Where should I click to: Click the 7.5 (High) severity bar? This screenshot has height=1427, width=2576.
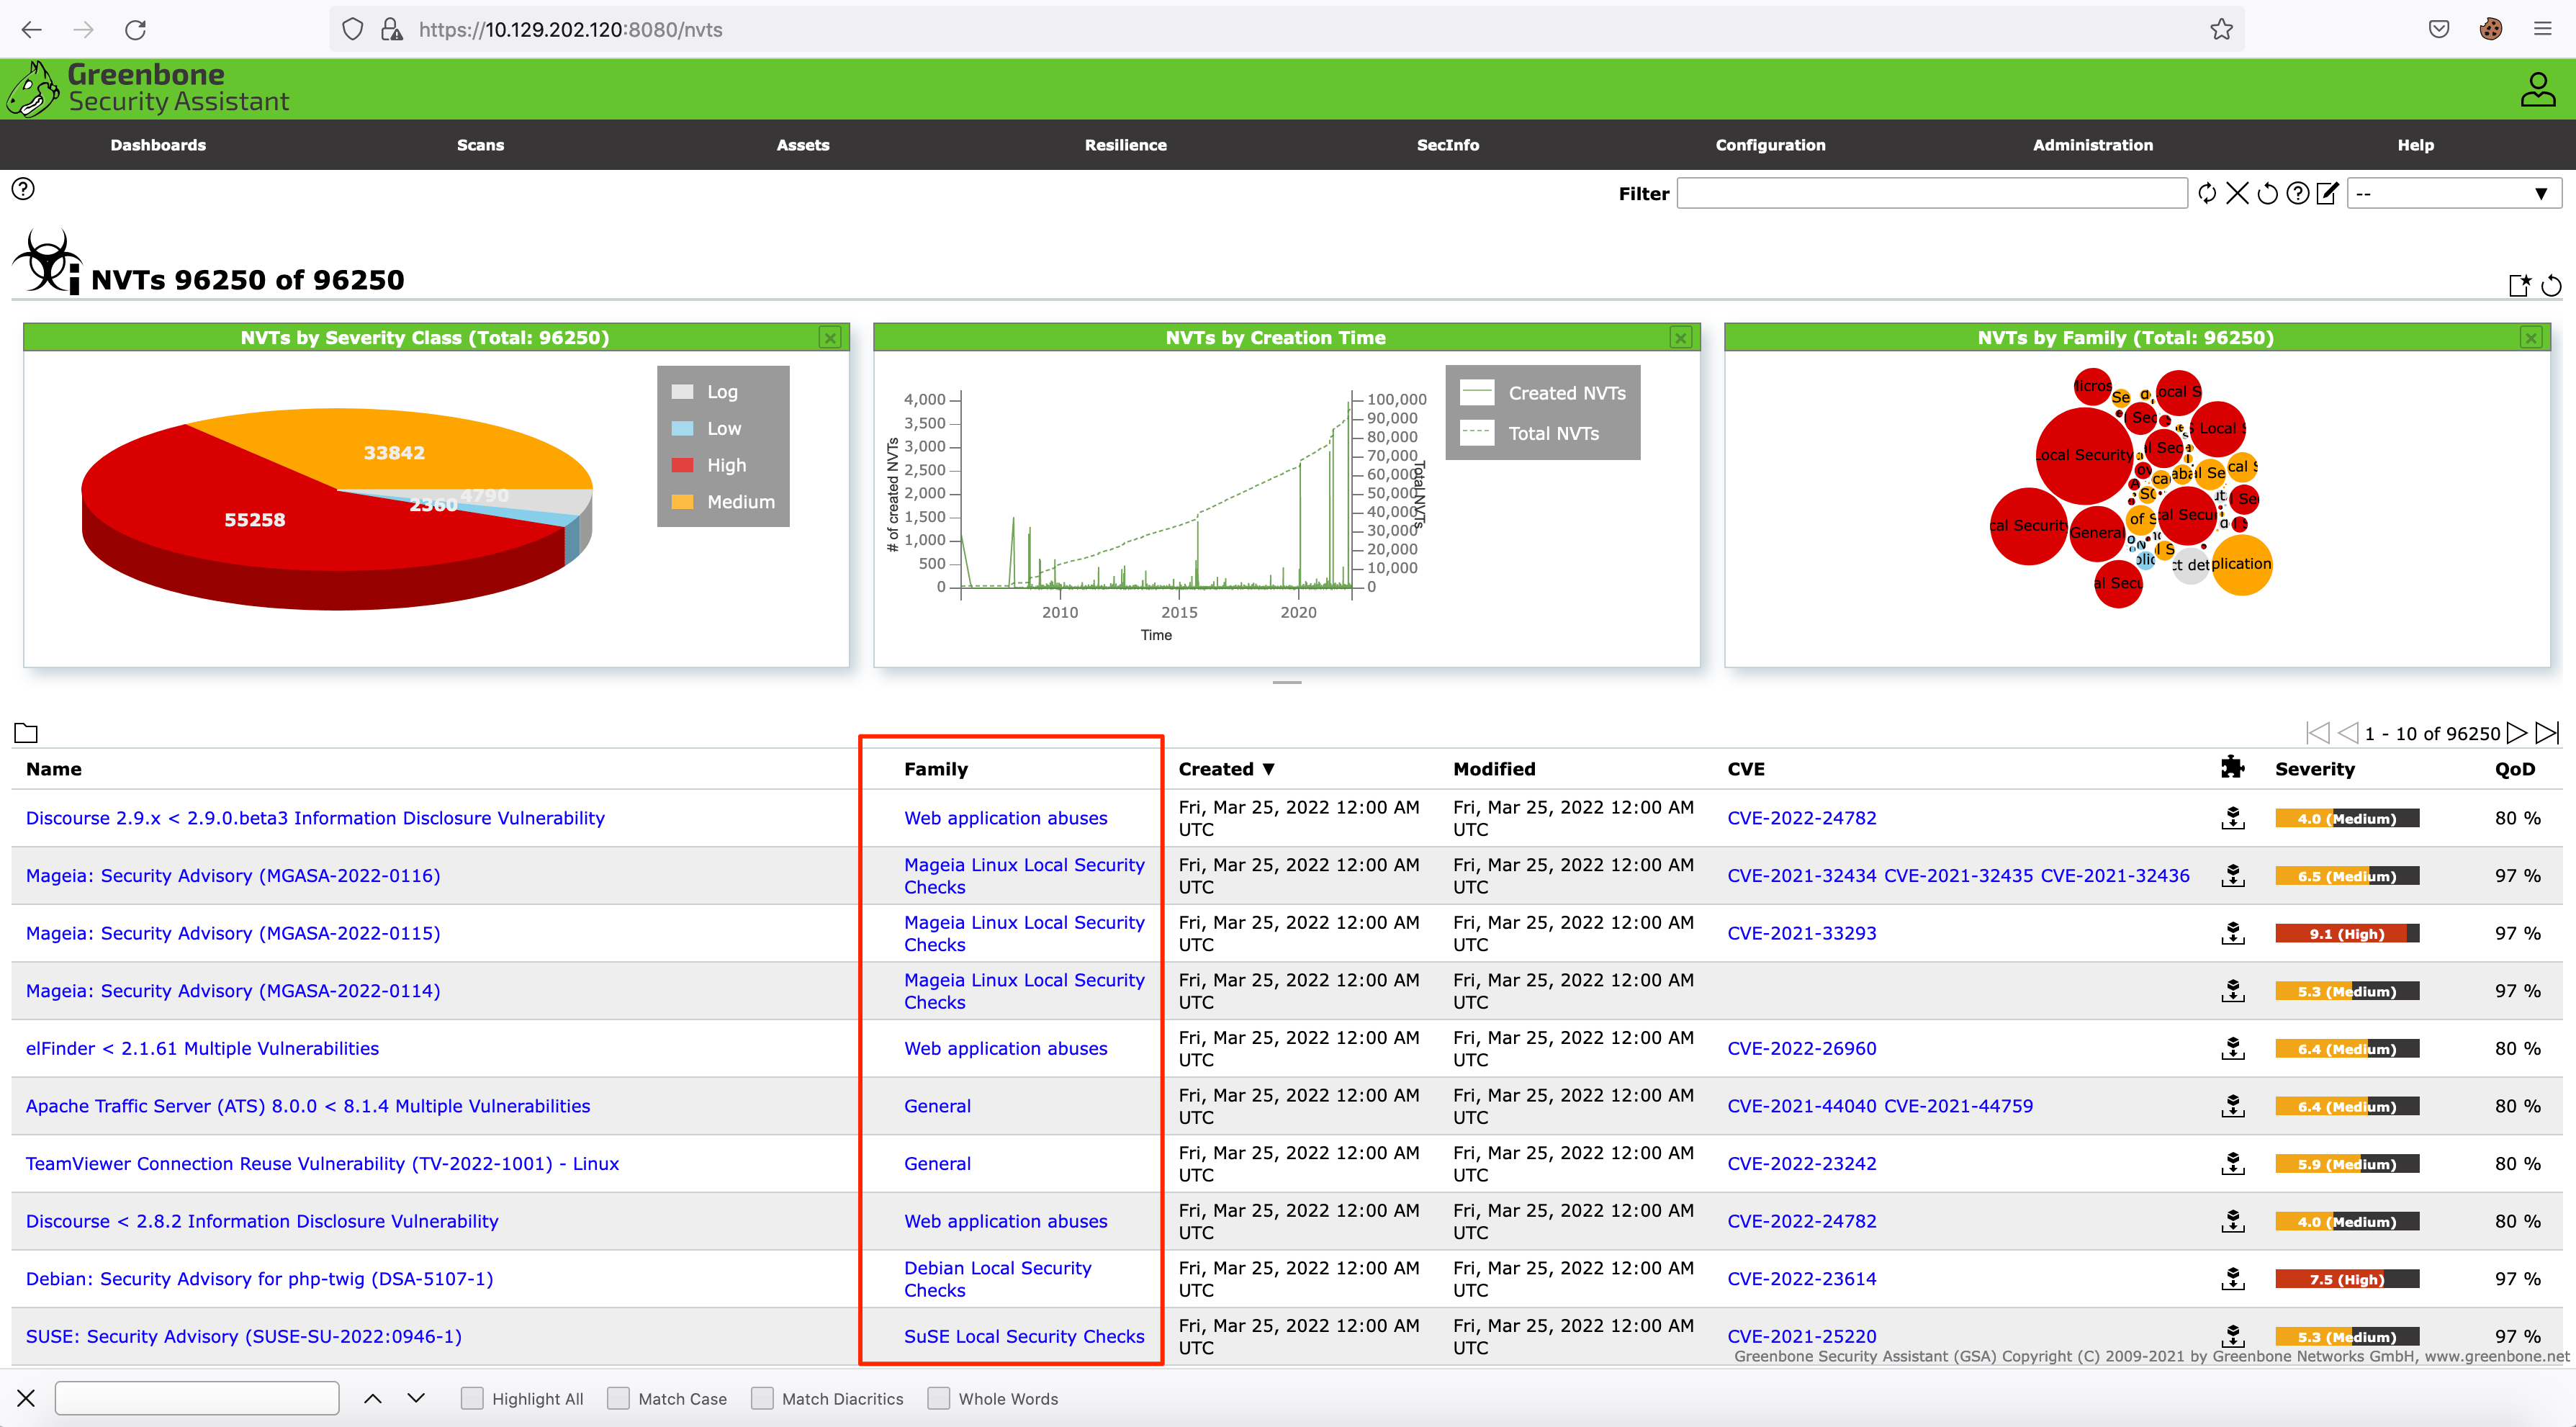tap(2347, 1279)
